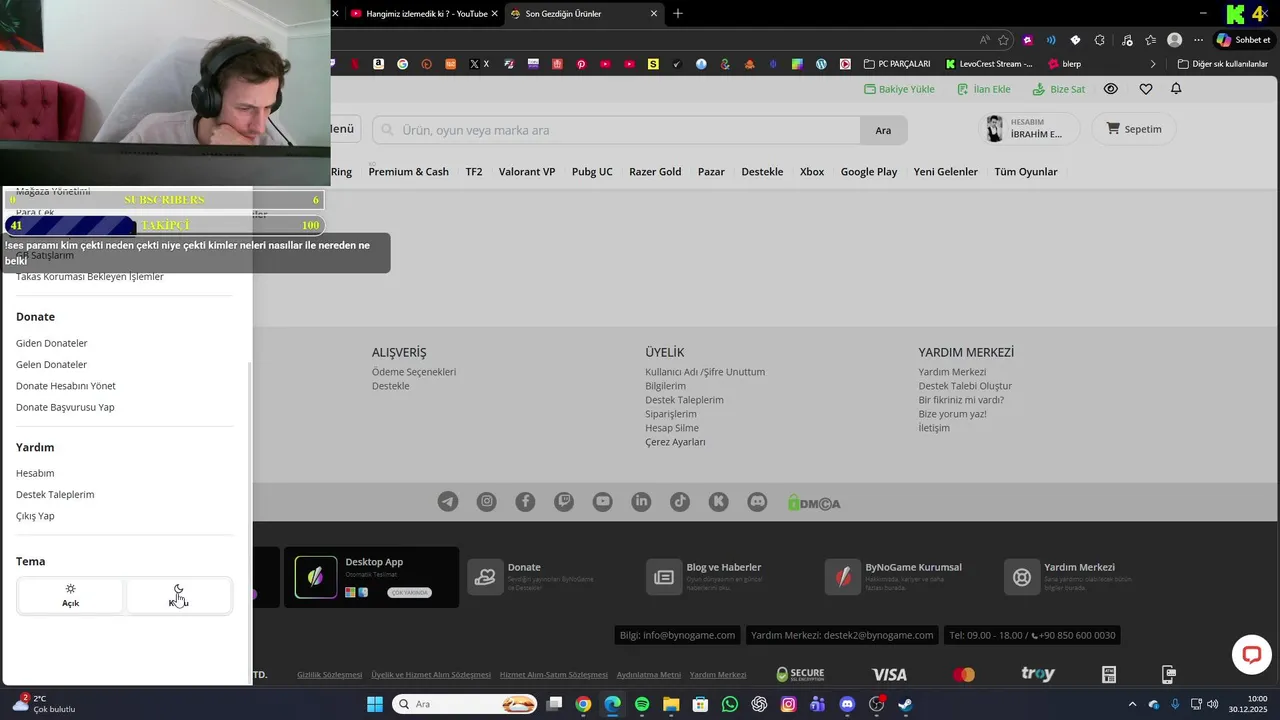Open the LinkedIn social icon in footer
This screenshot has width=1280, height=720.
click(641, 502)
